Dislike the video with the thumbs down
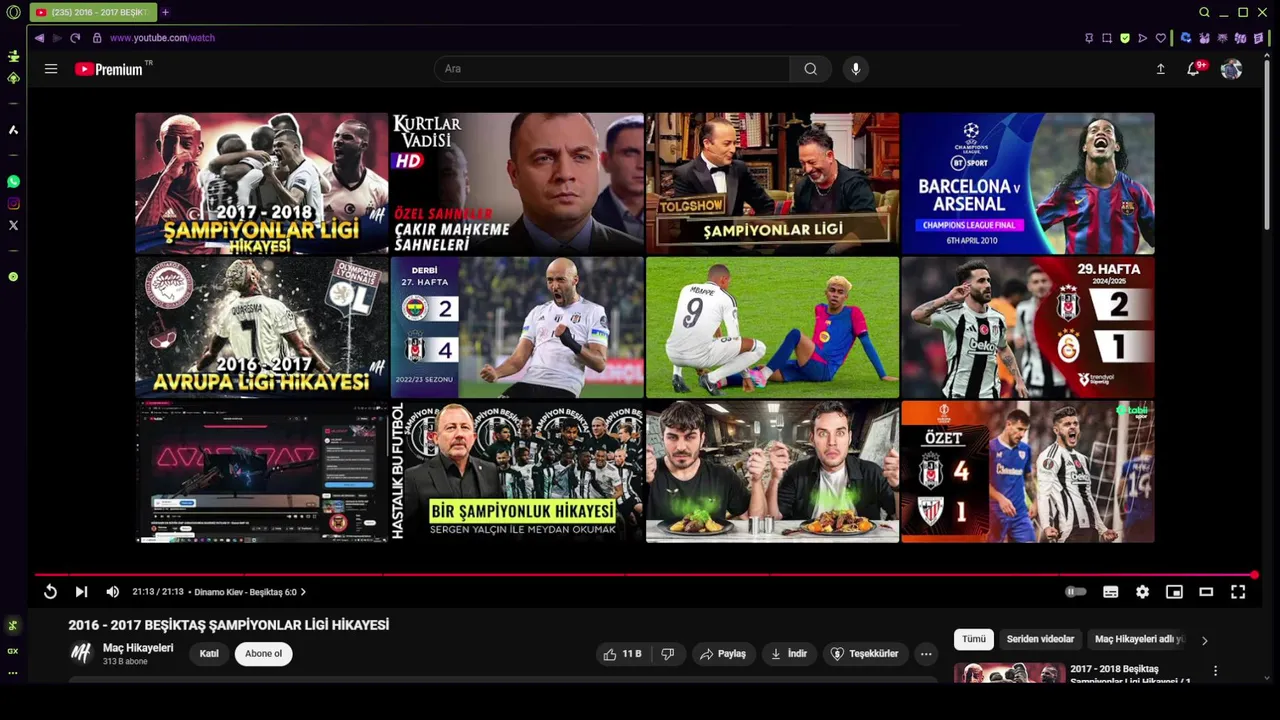The width and height of the screenshot is (1280, 720). tap(668, 654)
